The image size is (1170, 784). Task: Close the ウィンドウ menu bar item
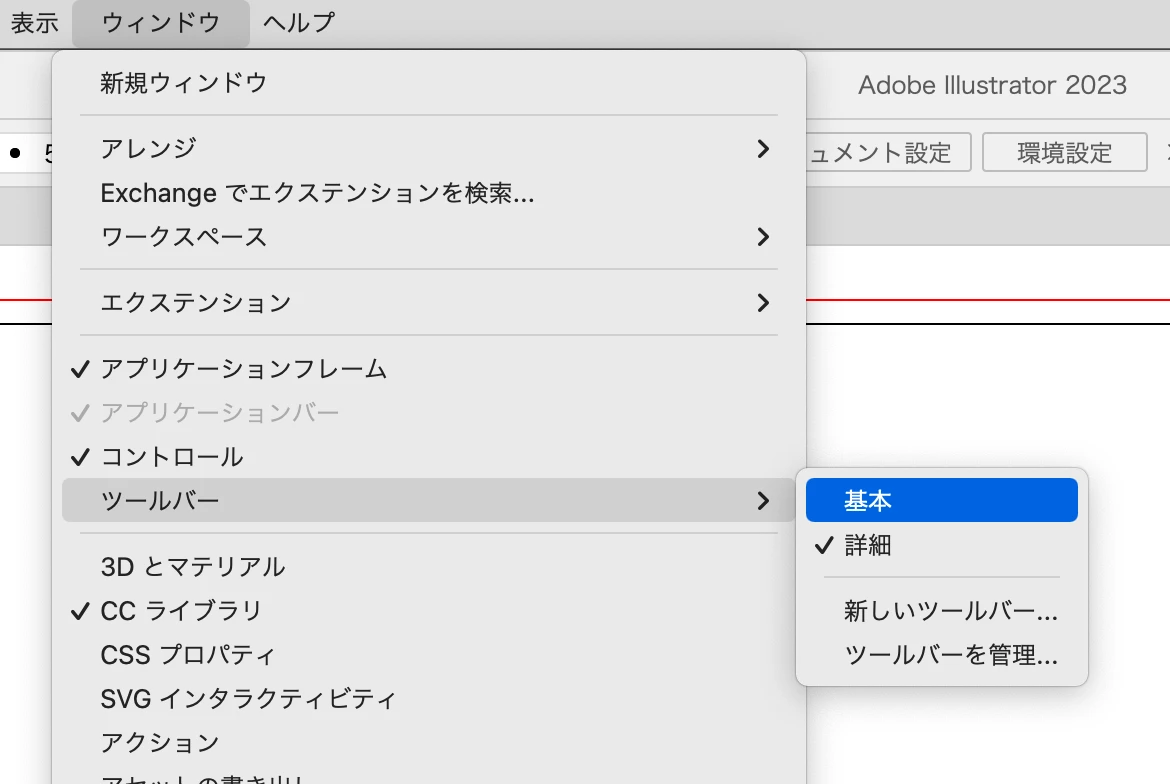(x=160, y=22)
